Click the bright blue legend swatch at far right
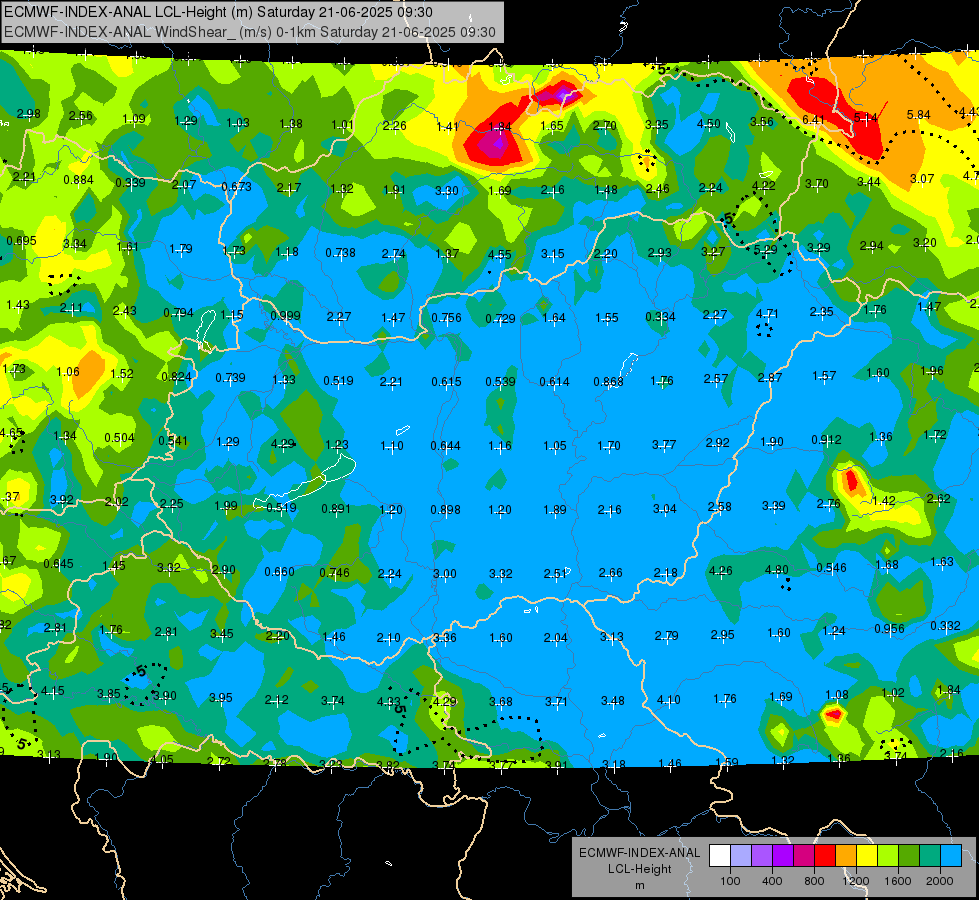Viewport: 979px width, 900px height. coord(952,855)
